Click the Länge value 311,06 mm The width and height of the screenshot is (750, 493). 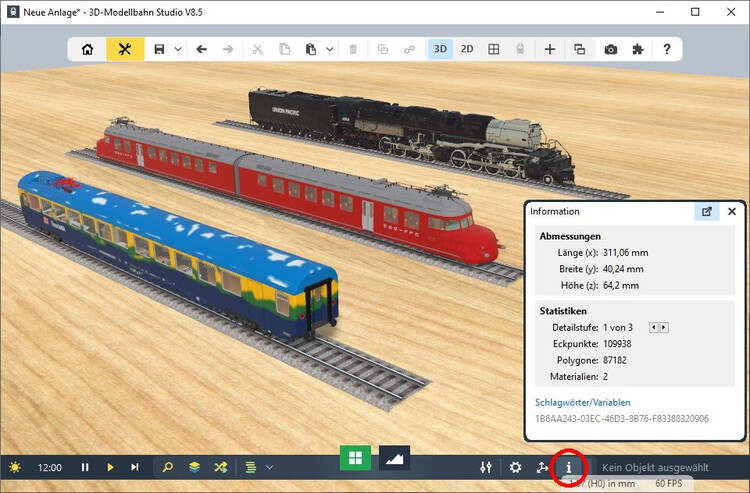point(626,252)
